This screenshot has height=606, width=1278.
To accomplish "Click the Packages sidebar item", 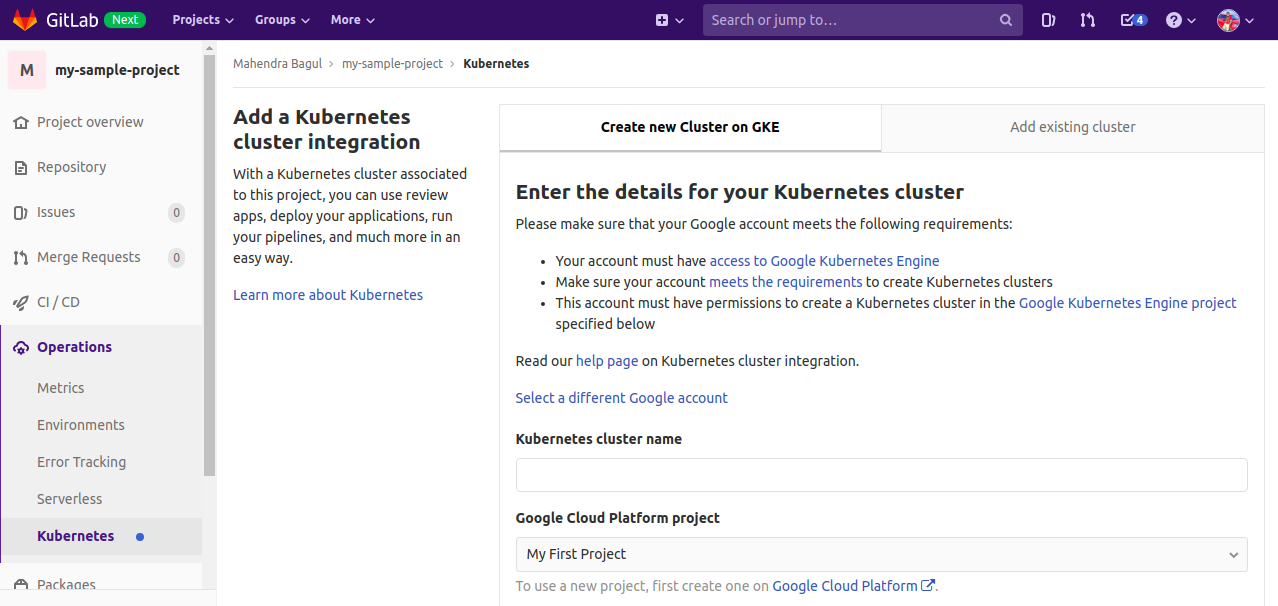I will (x=66, y=584).
